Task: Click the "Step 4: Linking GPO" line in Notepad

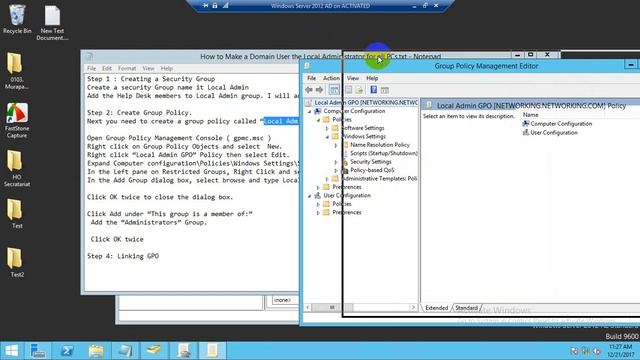Action: [x=123, y=256]
